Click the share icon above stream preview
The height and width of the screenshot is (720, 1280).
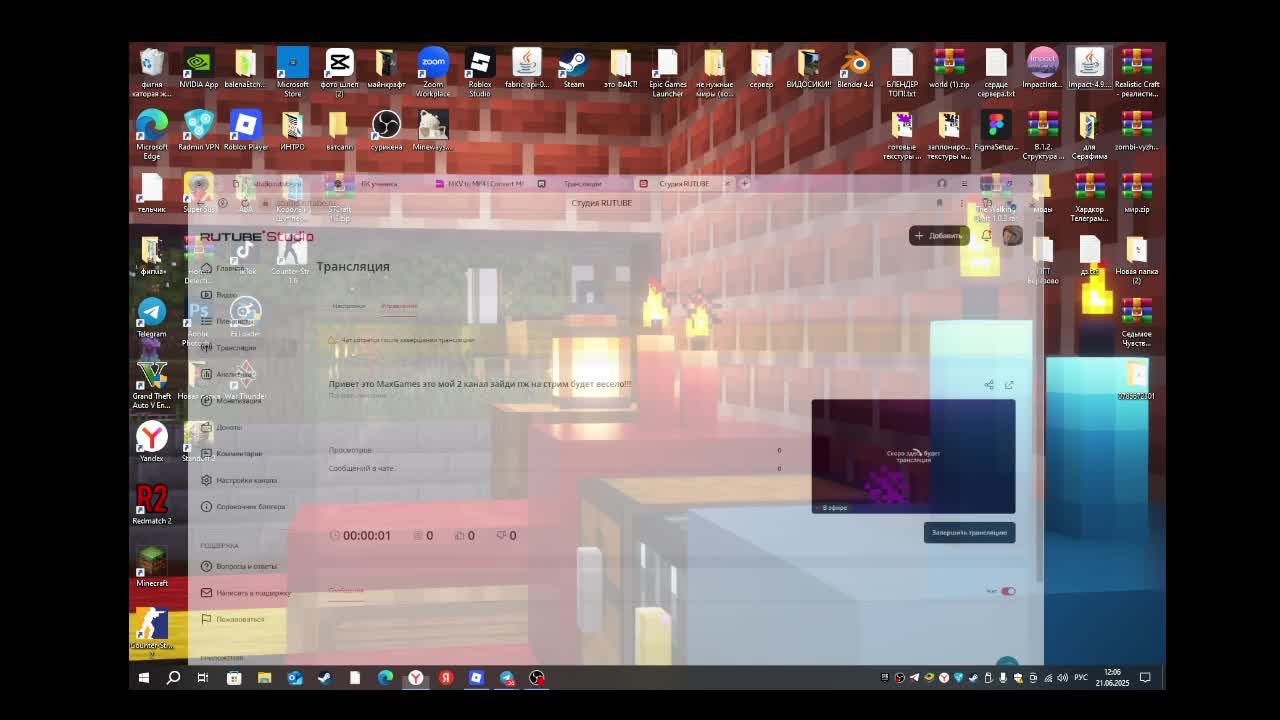(989, 385)
